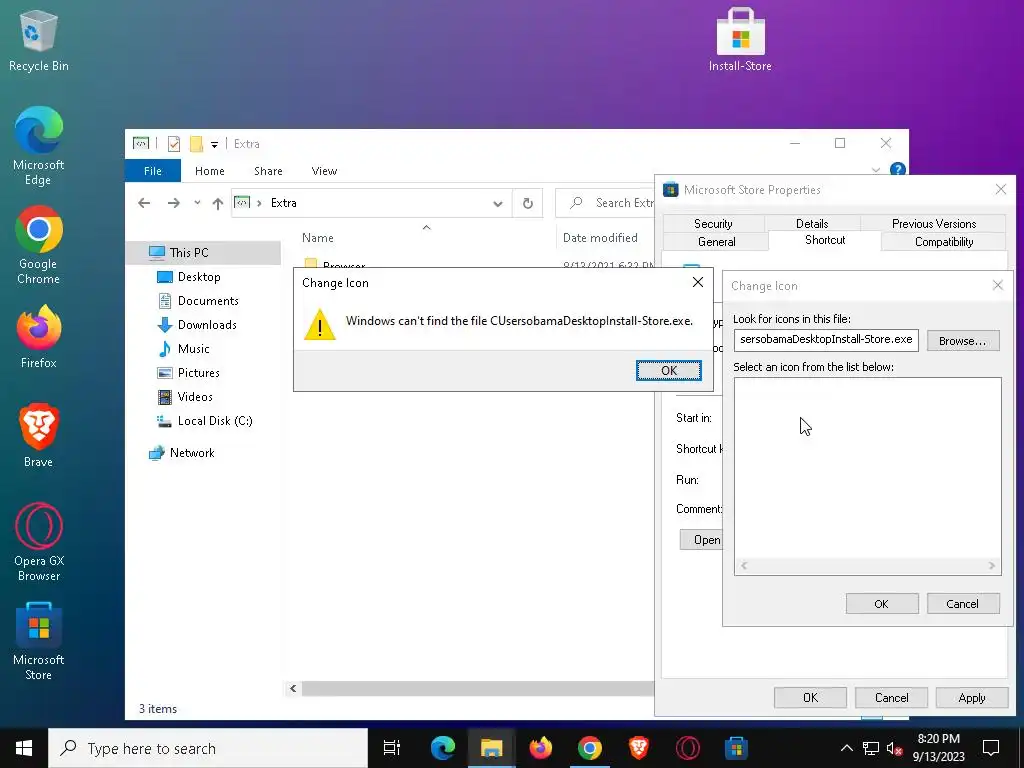The width and height of the screenshot is (1024, 768).
Task: Open network status tray icon
Action: click(x=871, y=748)
